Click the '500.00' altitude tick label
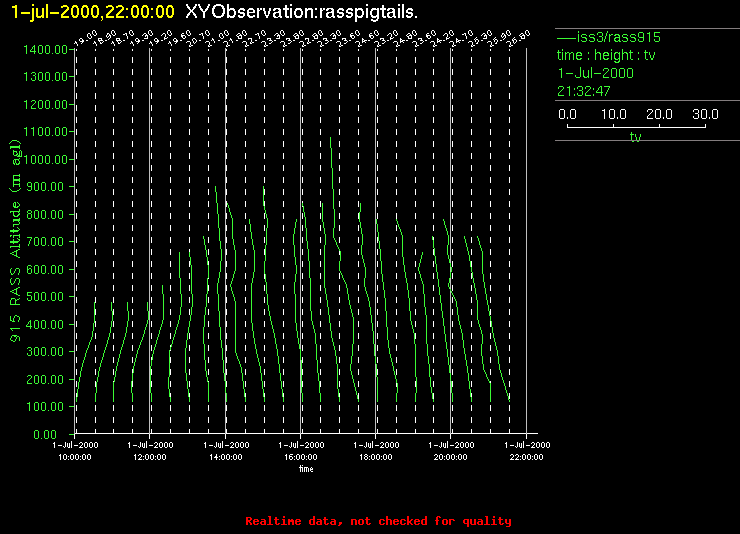 tap(47, 297)
